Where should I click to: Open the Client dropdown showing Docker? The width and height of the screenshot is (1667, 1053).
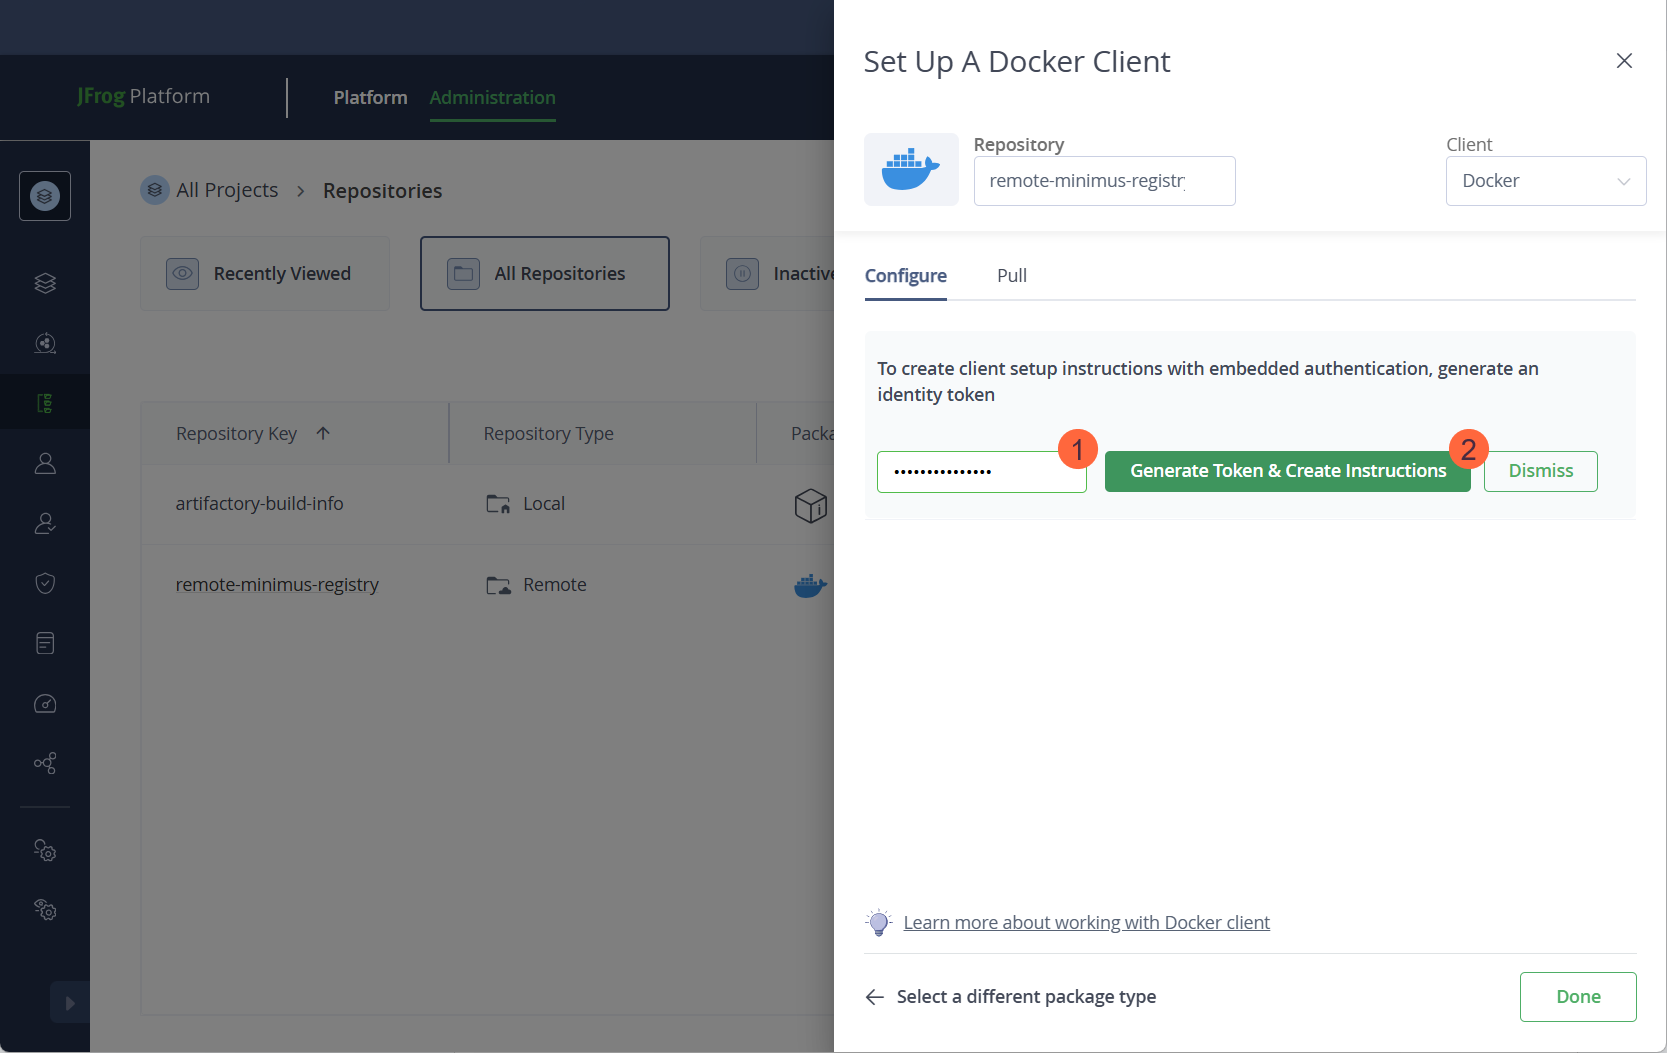point(1545,181)
